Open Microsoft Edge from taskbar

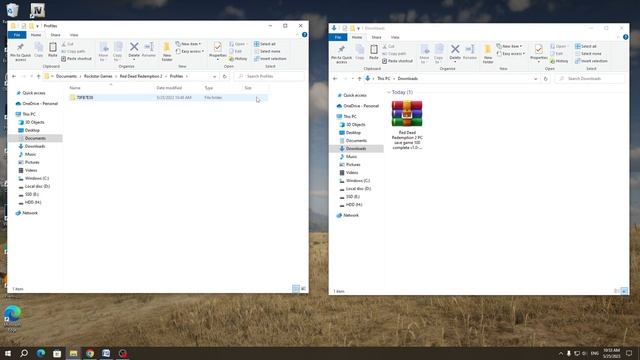coord(41,353)
